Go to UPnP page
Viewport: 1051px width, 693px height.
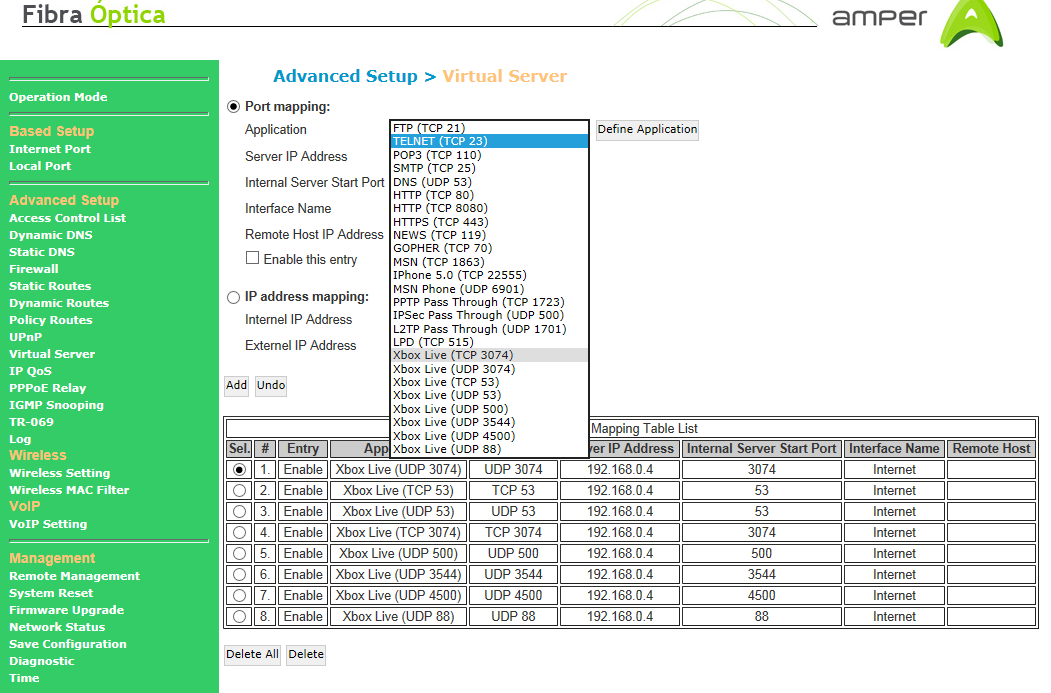click(25, 337)
